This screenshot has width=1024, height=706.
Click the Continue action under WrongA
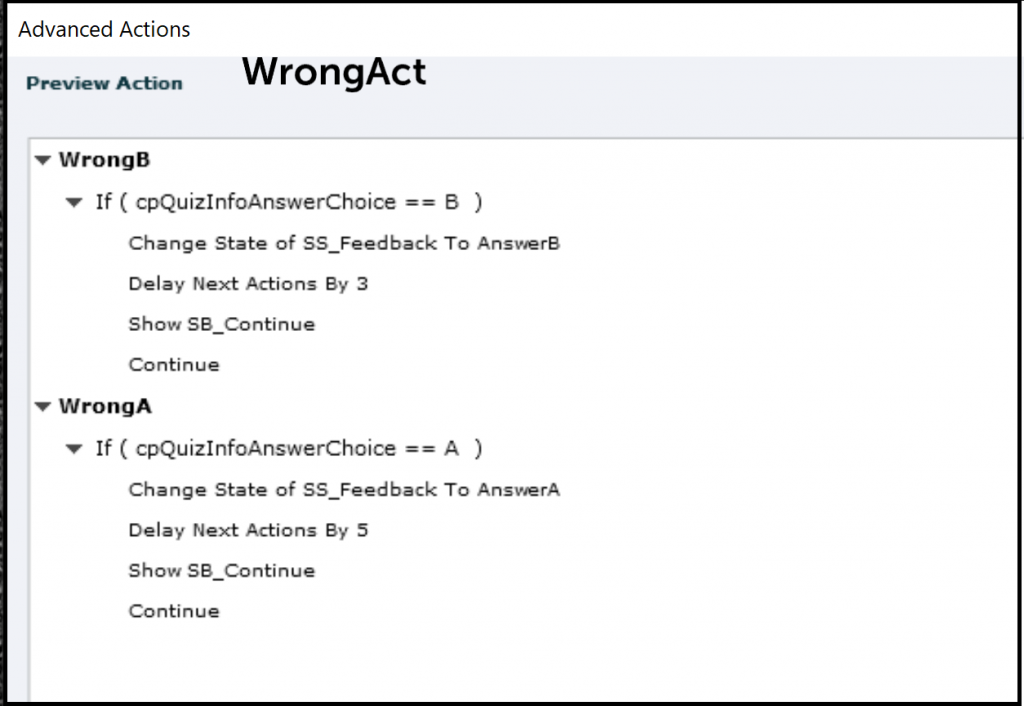(x=174, y=611)
